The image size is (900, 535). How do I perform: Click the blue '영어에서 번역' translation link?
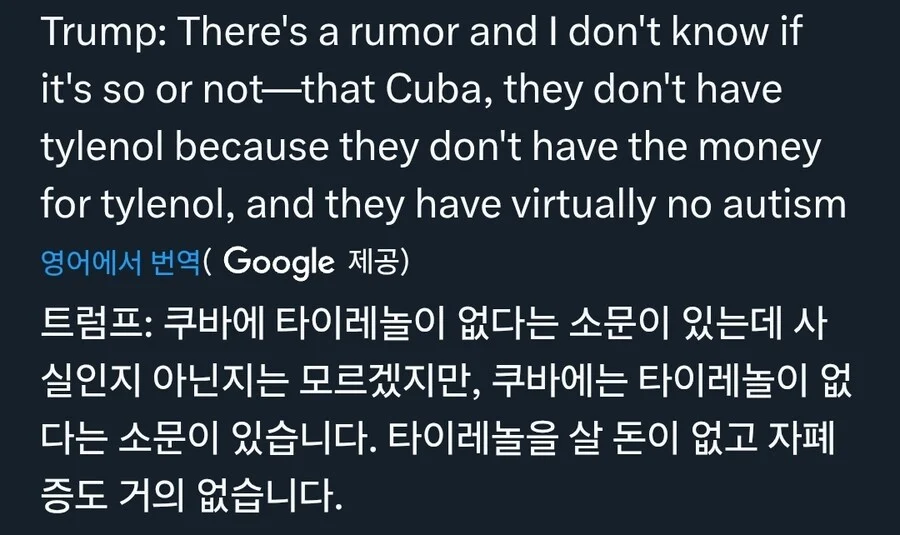coord(120,262)
